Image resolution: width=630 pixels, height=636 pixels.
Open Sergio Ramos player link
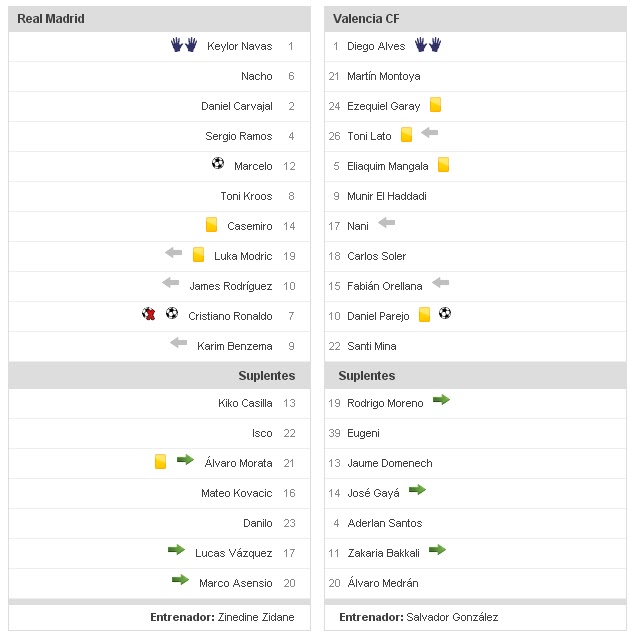(x=238, y=136)
